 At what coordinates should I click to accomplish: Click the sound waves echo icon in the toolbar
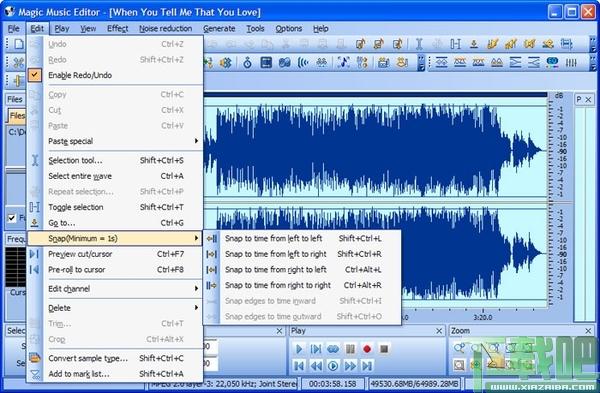click(303, 62)
